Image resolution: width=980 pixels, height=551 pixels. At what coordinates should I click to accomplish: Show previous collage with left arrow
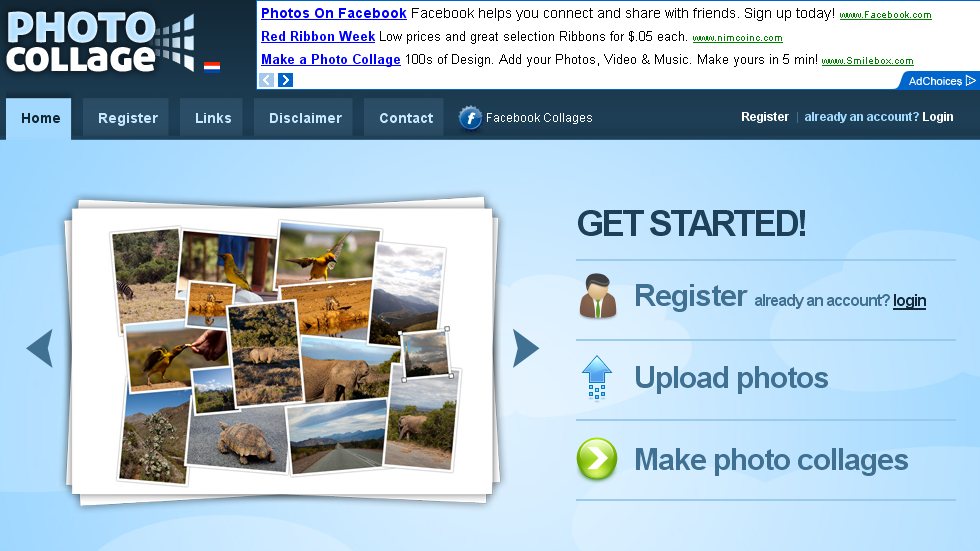[x=39, y=348]
